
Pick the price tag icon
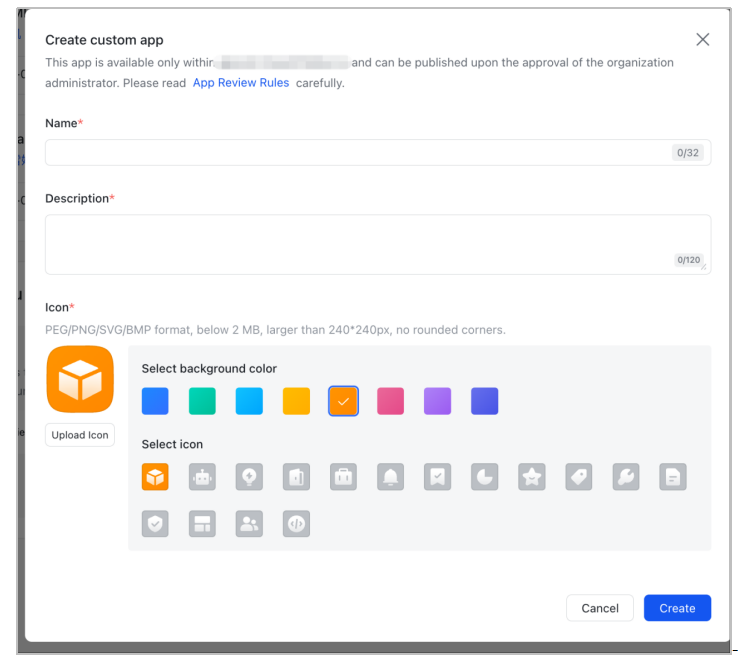pos(578,477)
